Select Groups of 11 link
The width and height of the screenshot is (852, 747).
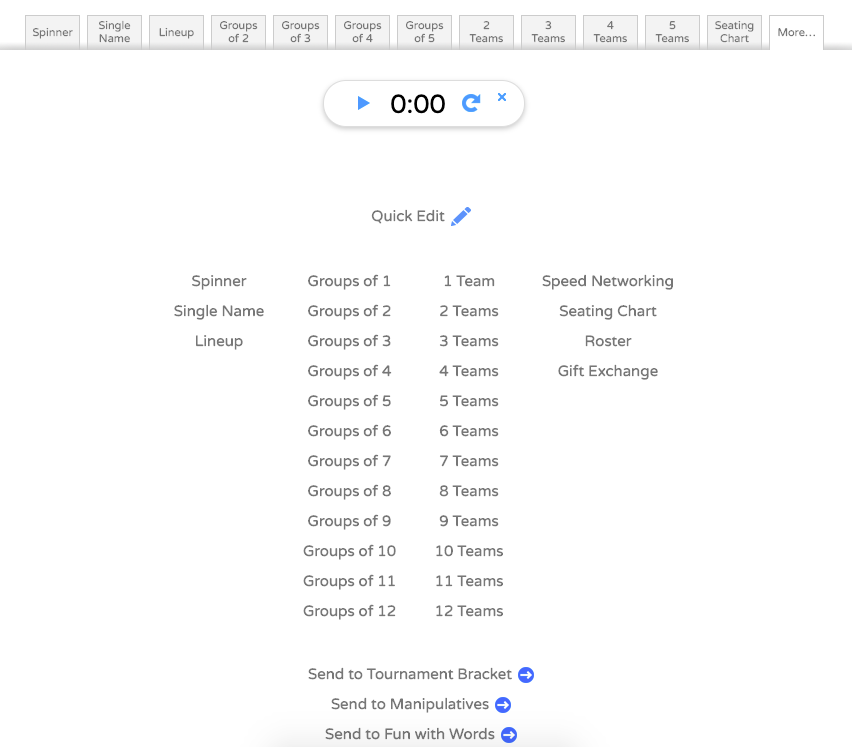pyautogui.click(x=349, y=581)
